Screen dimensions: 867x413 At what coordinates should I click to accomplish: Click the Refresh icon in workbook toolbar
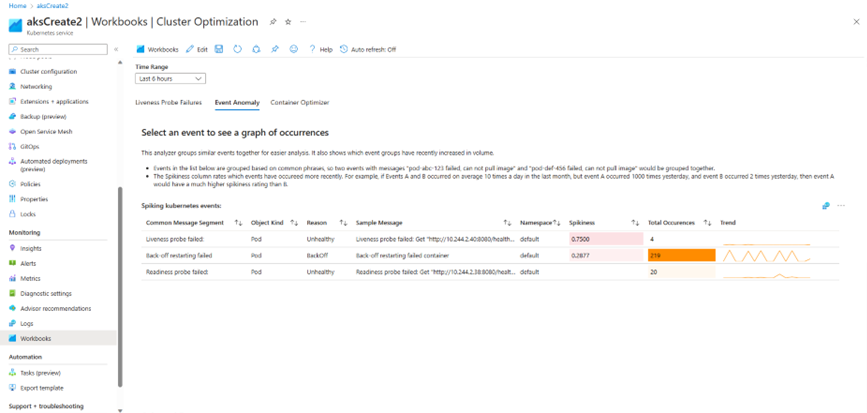click(x=238, y=49)
